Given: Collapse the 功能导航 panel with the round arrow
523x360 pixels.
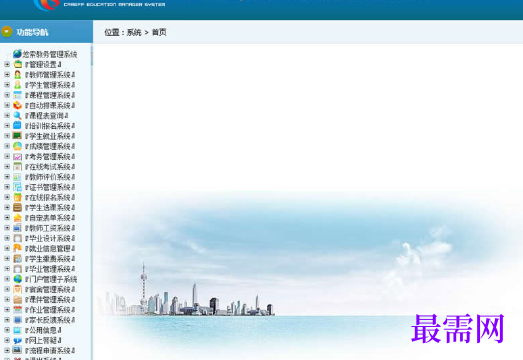Looking at the screenshot, I should click(x=7, y=32).
